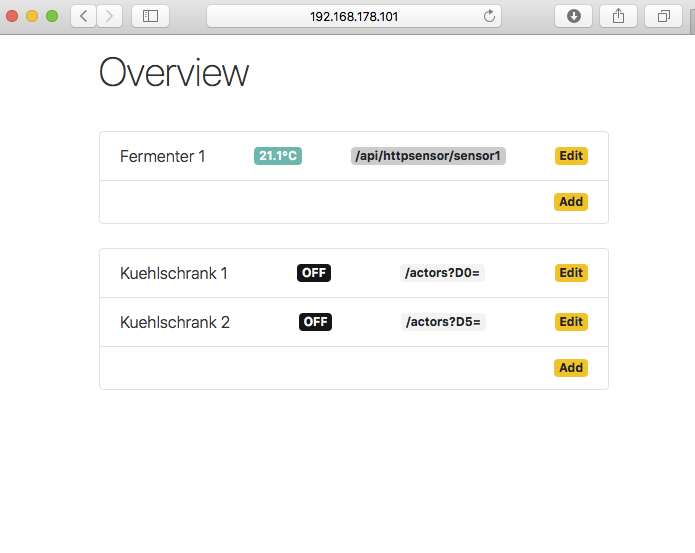
Task: Click the /actors?D5= path label
Action: tap(443, 322)
